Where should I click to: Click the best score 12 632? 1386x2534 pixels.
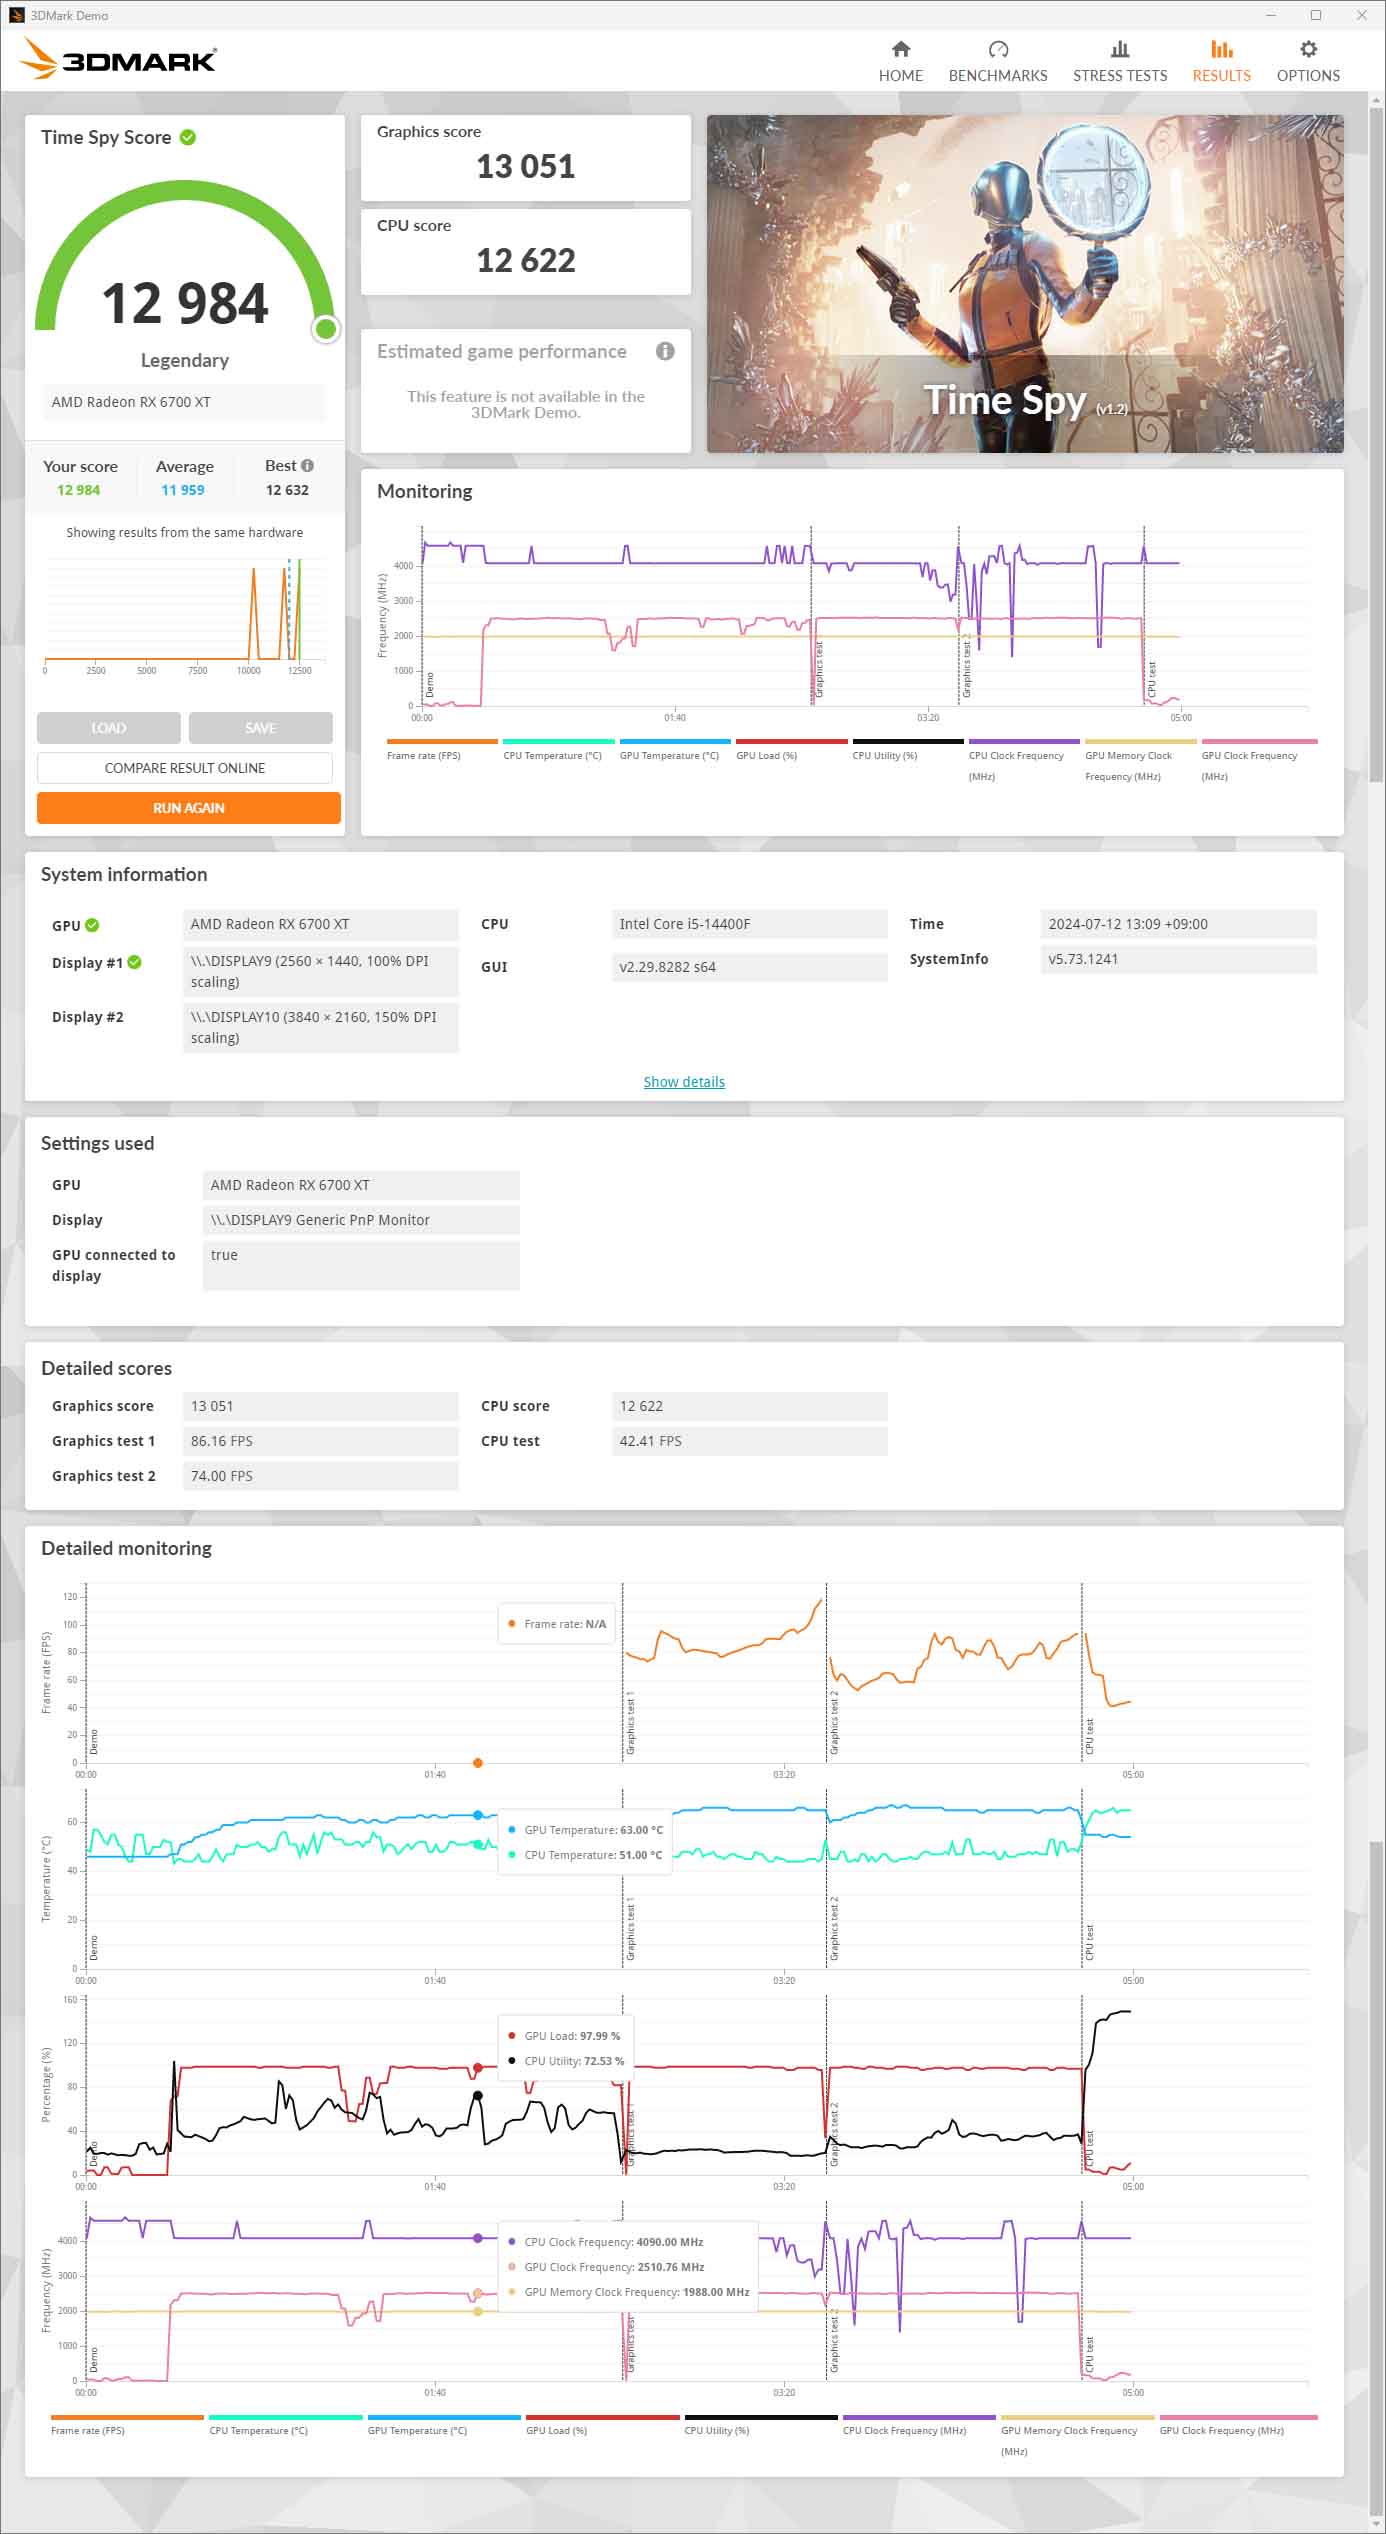click(x=287, y=490)
